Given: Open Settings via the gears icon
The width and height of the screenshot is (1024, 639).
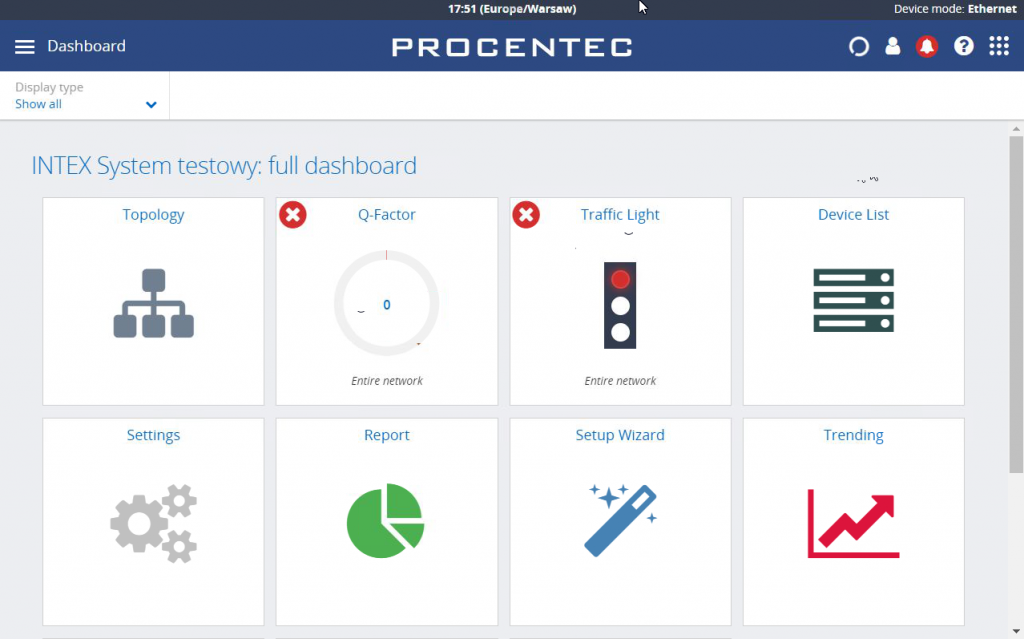Looking at the screenshot, I should 153,523.
